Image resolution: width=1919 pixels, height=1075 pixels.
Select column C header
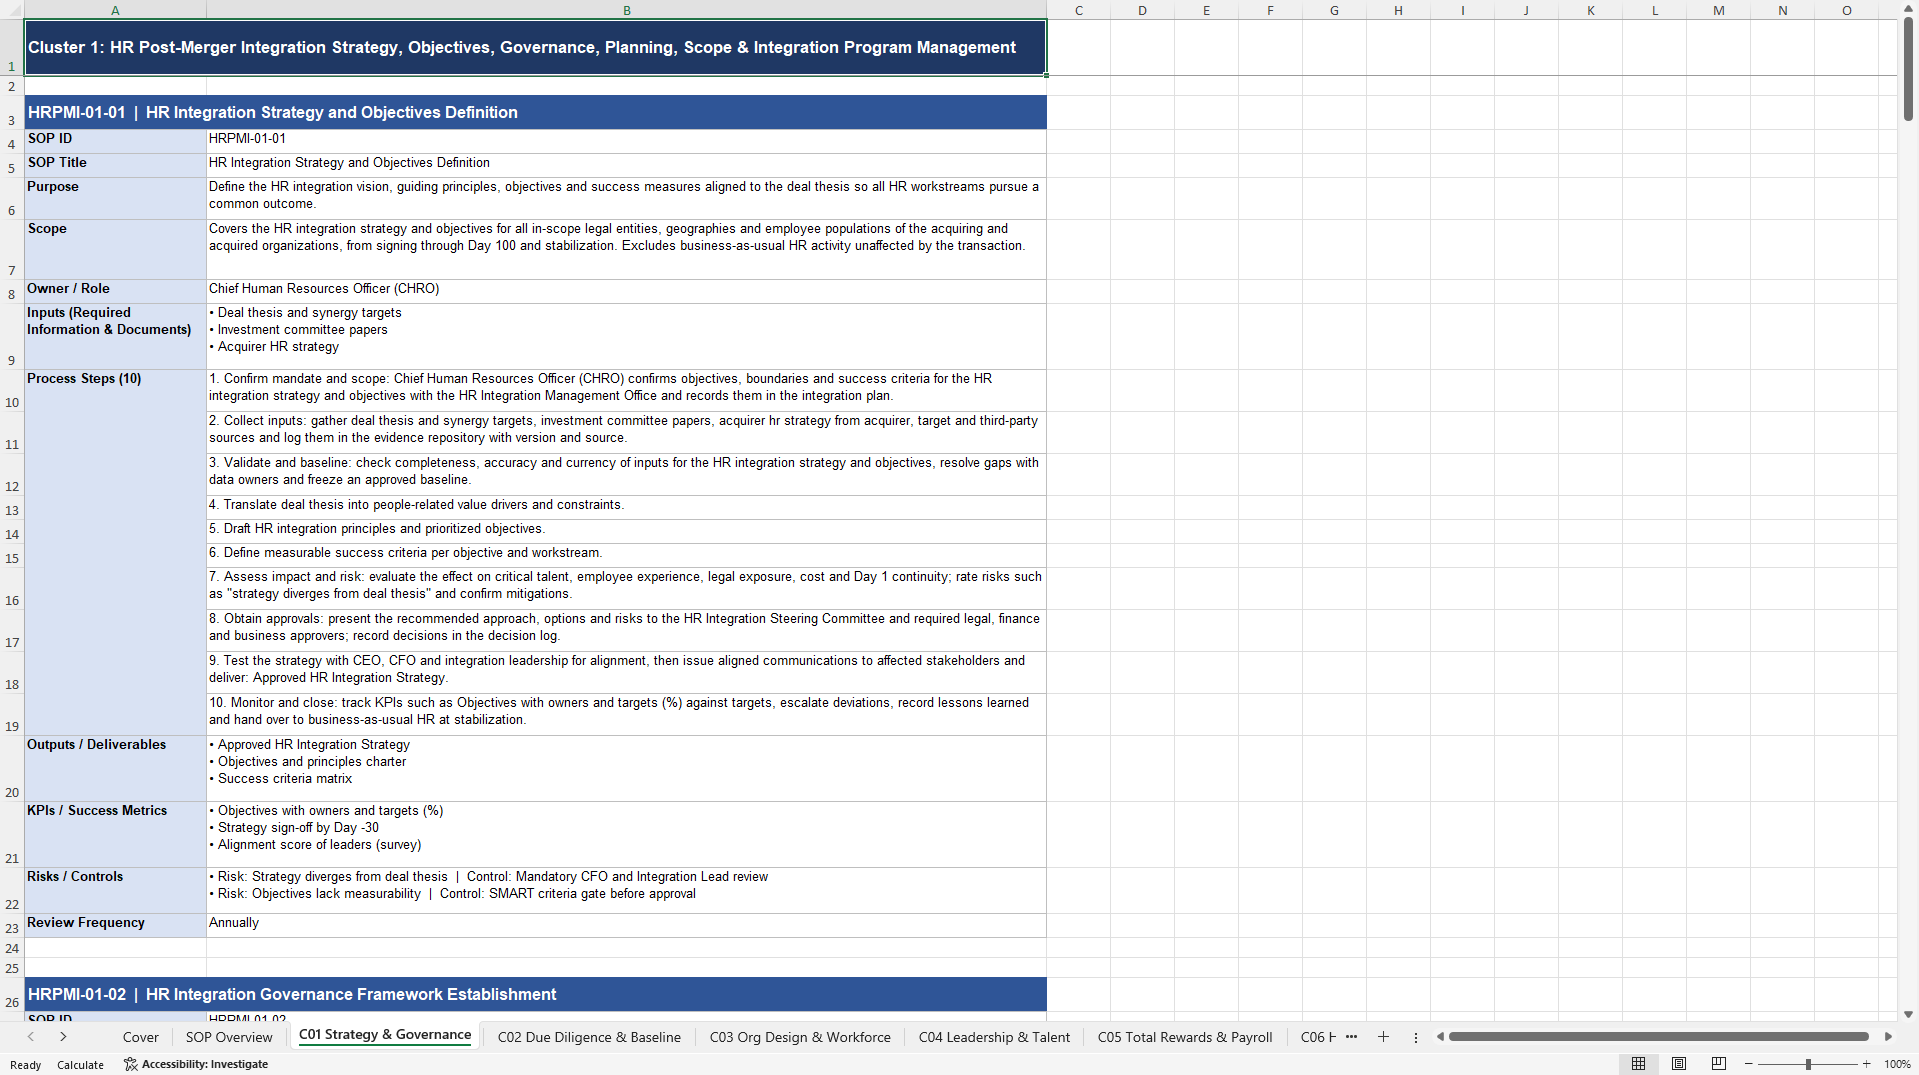[x=1078, y=10]
